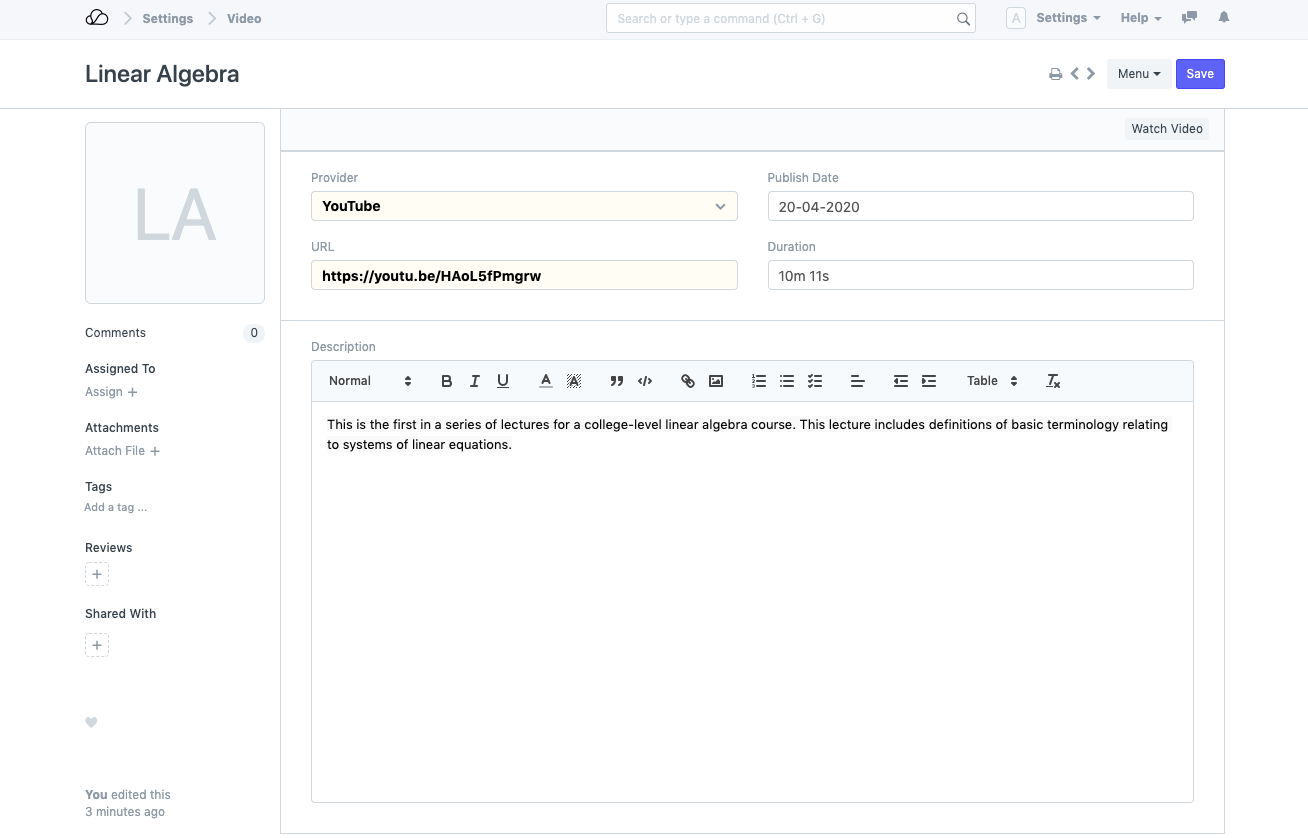Insert a link using the link icon
The height and width of the screenshot is (838, 1308).
coord(688,381)
